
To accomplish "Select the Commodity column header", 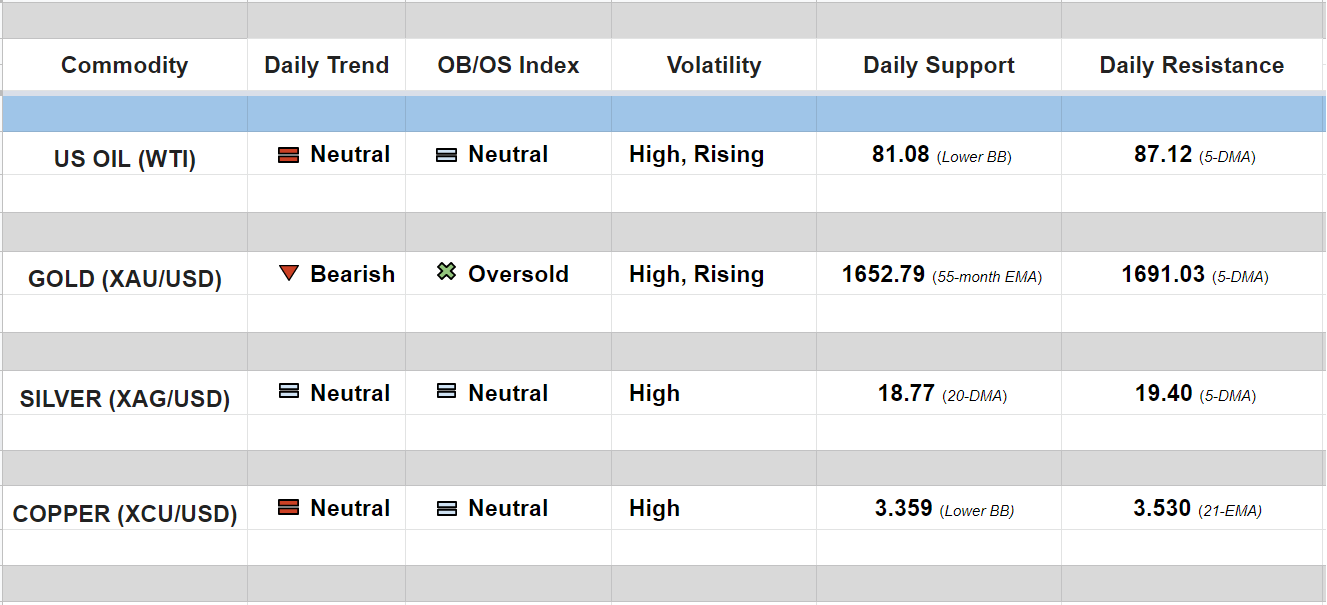I will [124, 66].
